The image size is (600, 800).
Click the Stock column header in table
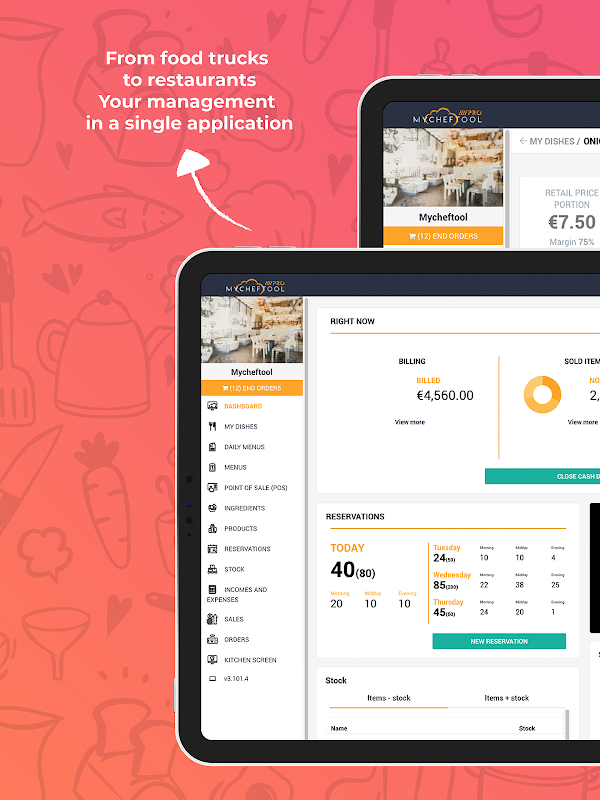(527, 728)
